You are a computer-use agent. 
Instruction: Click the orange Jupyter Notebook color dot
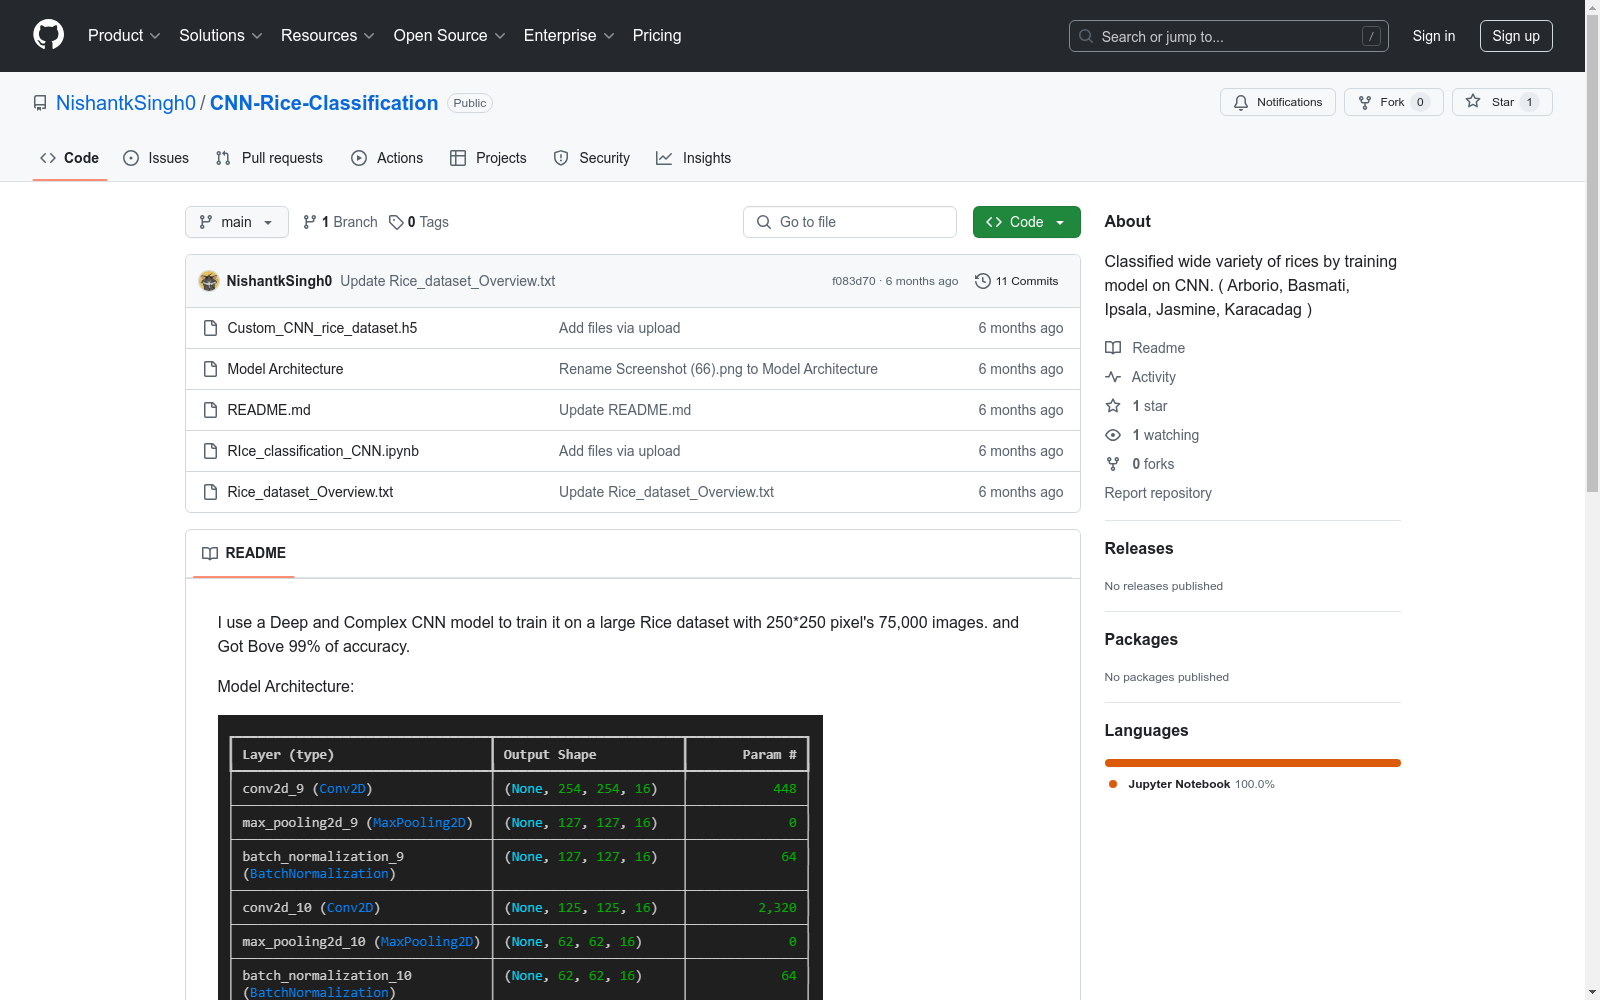click(x=1113, y=784)
